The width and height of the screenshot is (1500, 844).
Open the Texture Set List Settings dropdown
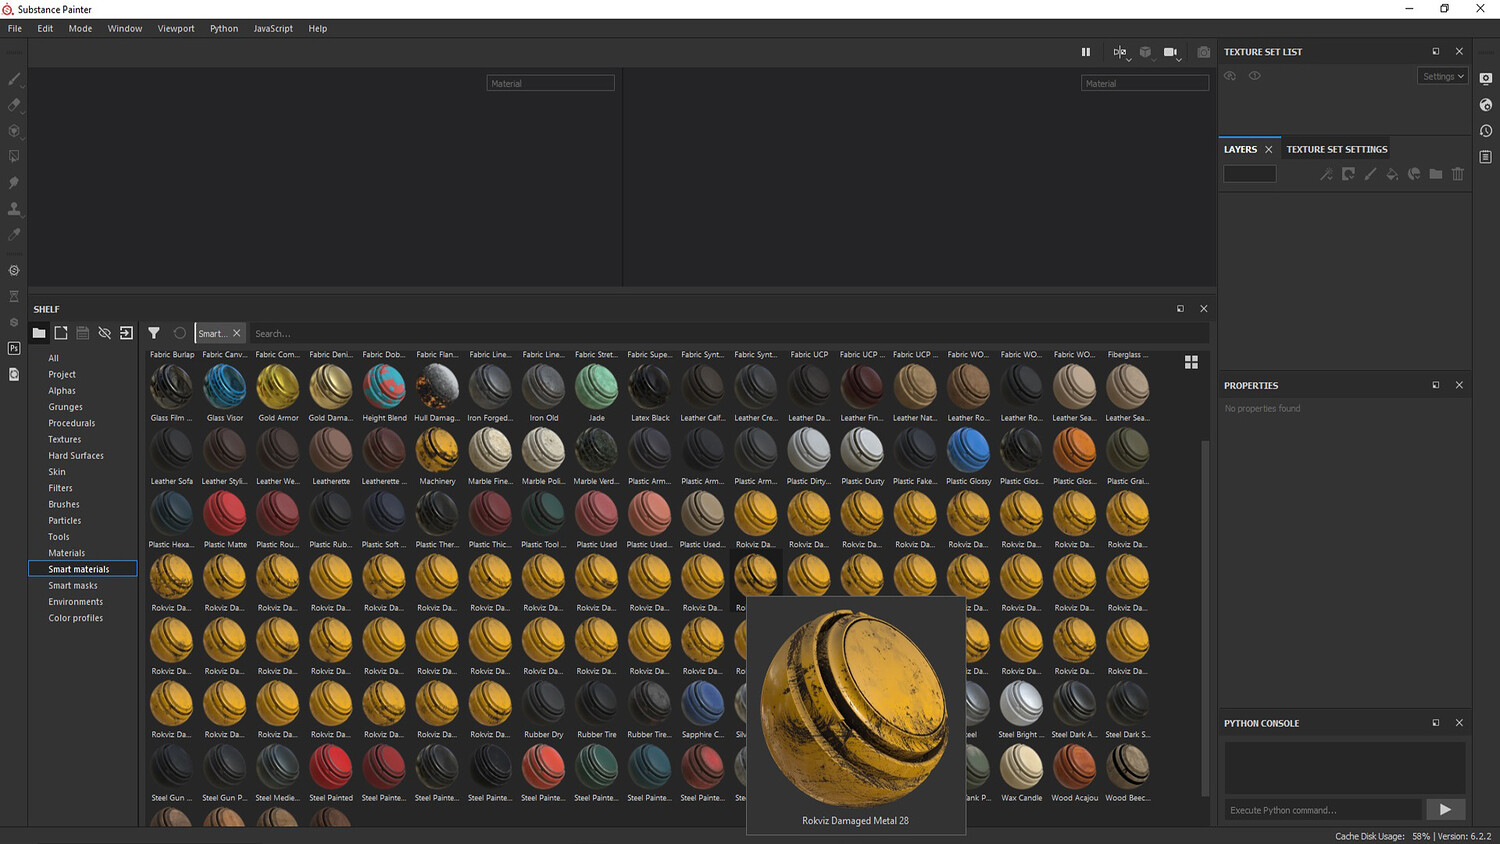click(1443, 76)
